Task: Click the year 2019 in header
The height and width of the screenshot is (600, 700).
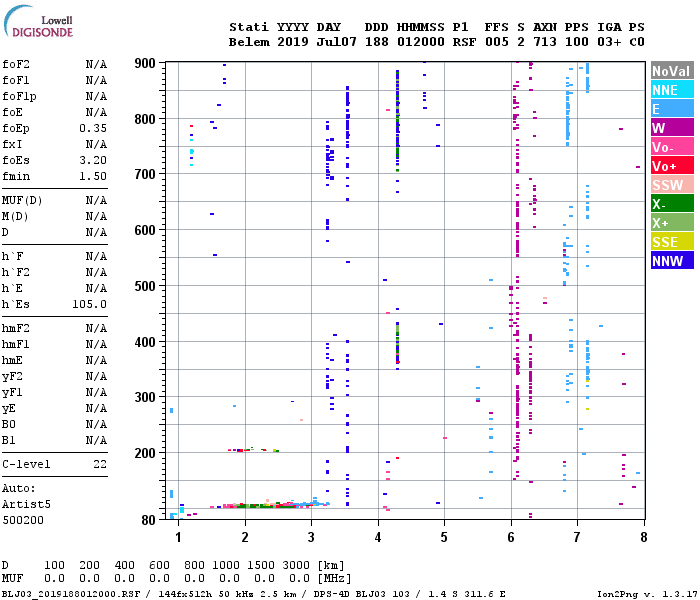Action: point(293,42)
